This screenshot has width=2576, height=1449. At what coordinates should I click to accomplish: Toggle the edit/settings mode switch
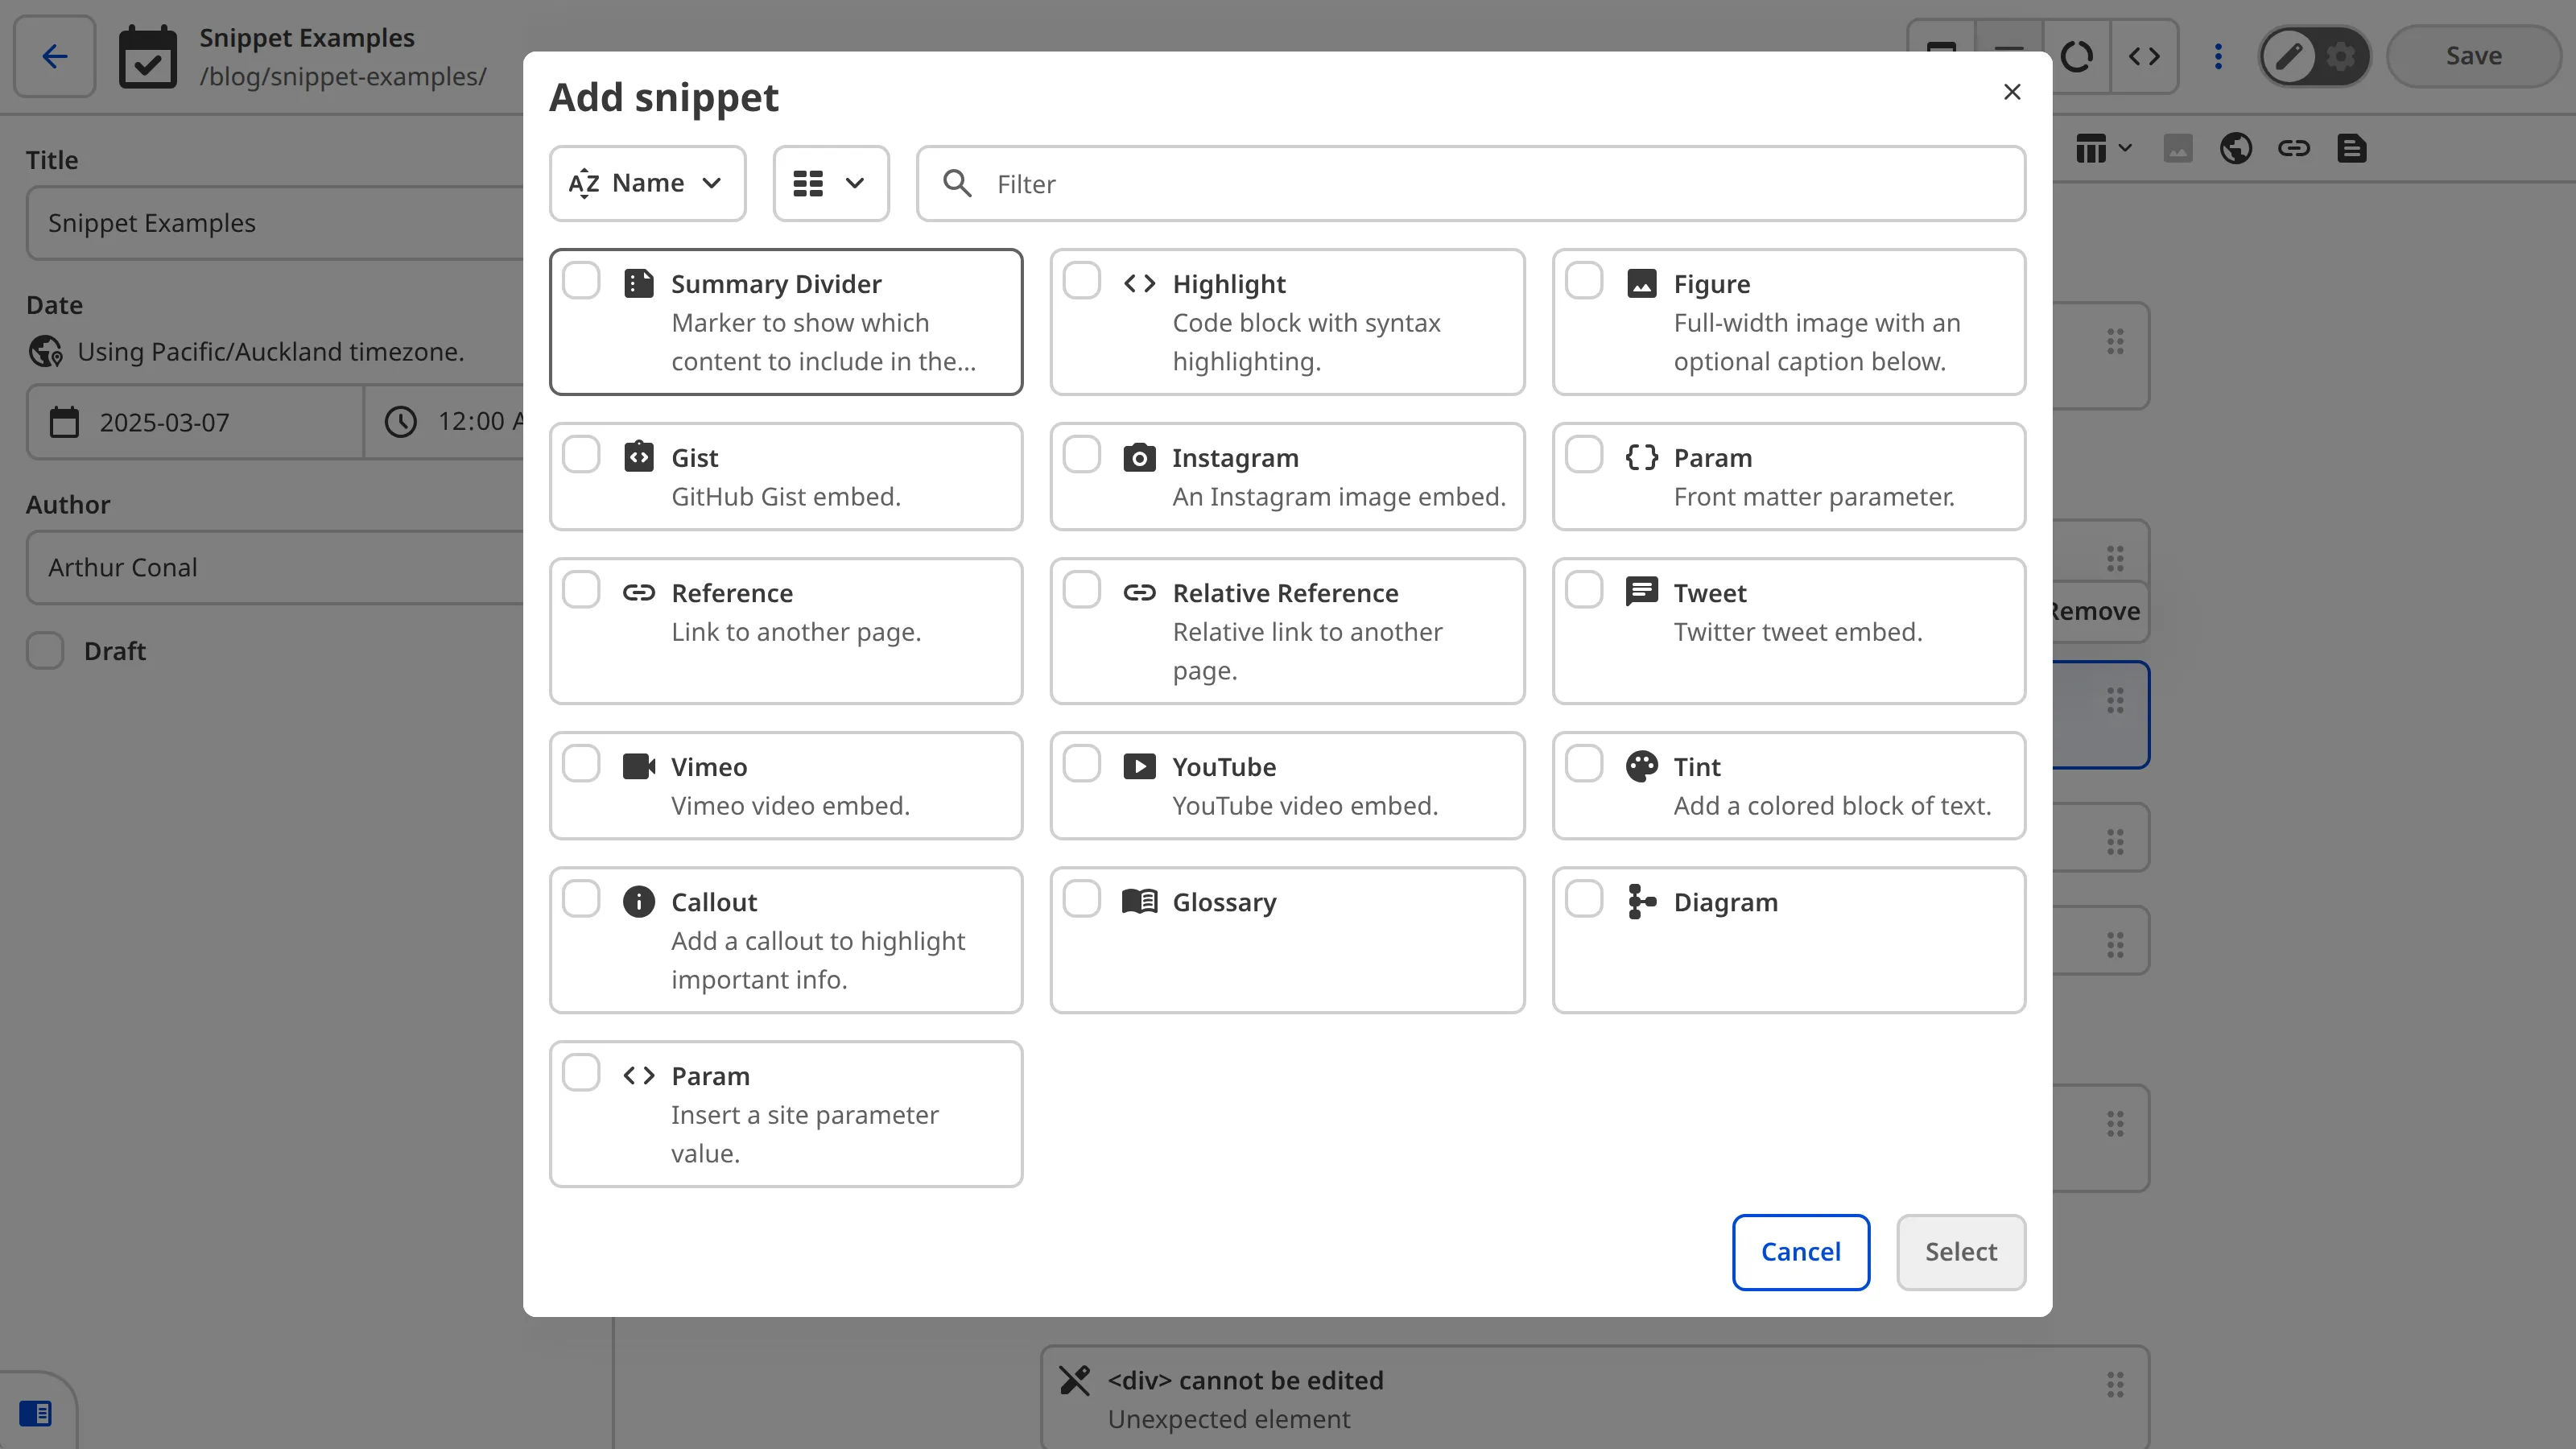point(2314,56)
